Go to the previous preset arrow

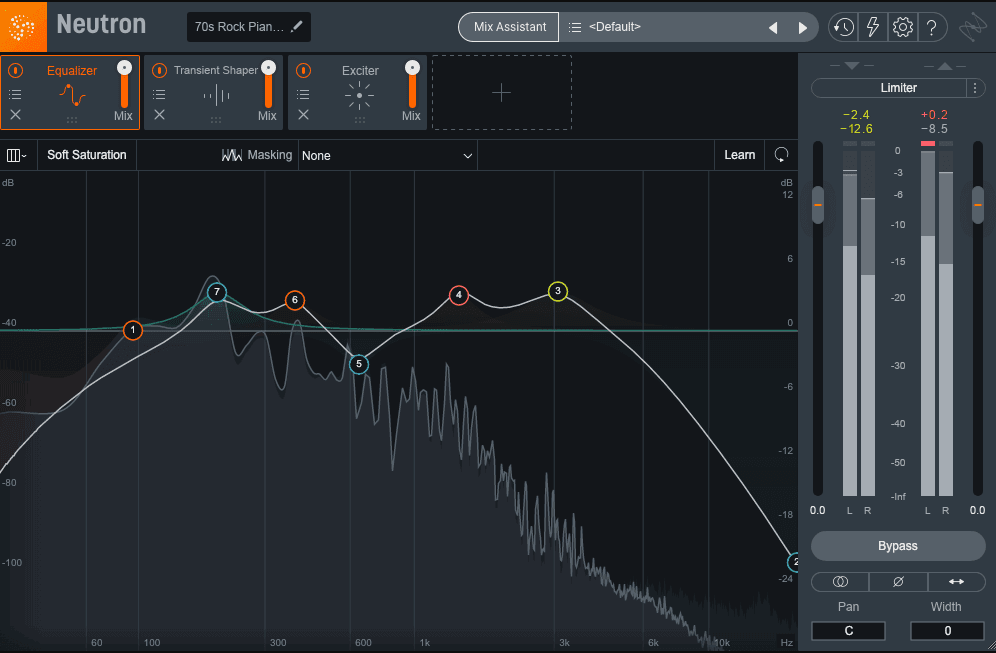click(773, 27)
